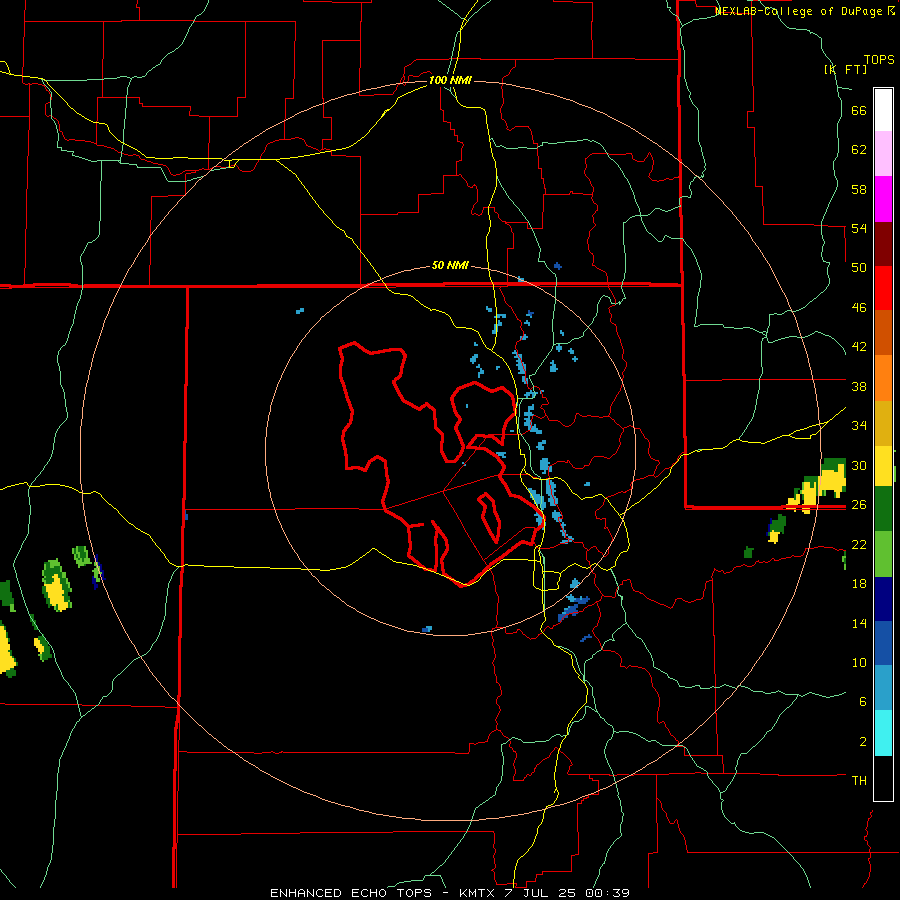Click the "46" legend value
The height and width of the screenshot is (900, 900).
coord(859,307)
